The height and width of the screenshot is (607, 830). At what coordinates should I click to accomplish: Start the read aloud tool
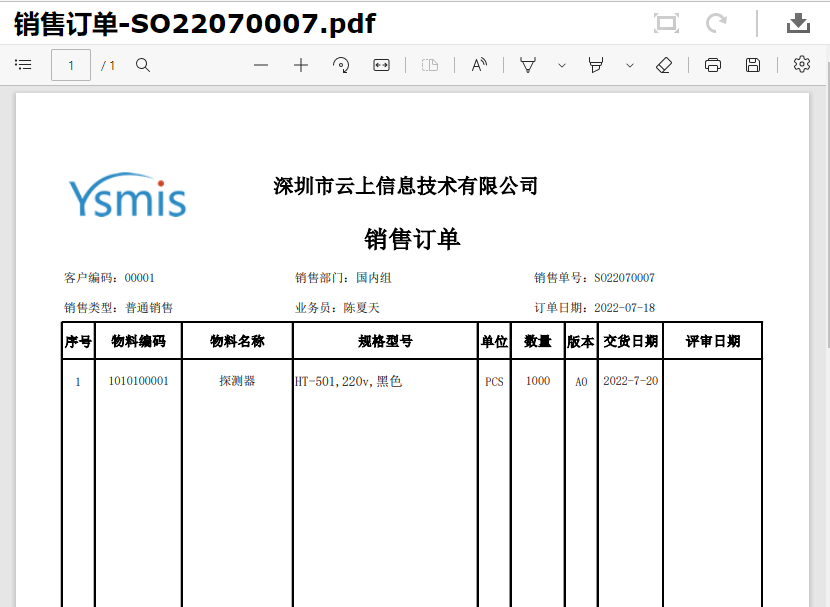pyautogui.click(x=479, y=65)
